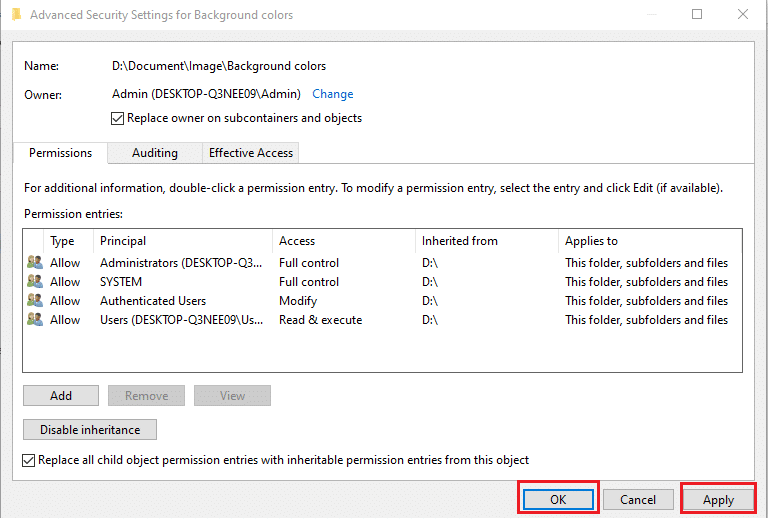Click the Authenticated Users entry icon
The width and height of the screenshot is (769, 520).
[35, 301]
